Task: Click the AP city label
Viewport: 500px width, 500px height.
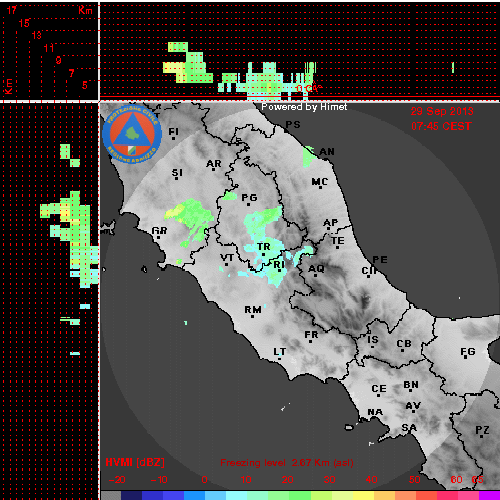Action: [x=331, y=222]
